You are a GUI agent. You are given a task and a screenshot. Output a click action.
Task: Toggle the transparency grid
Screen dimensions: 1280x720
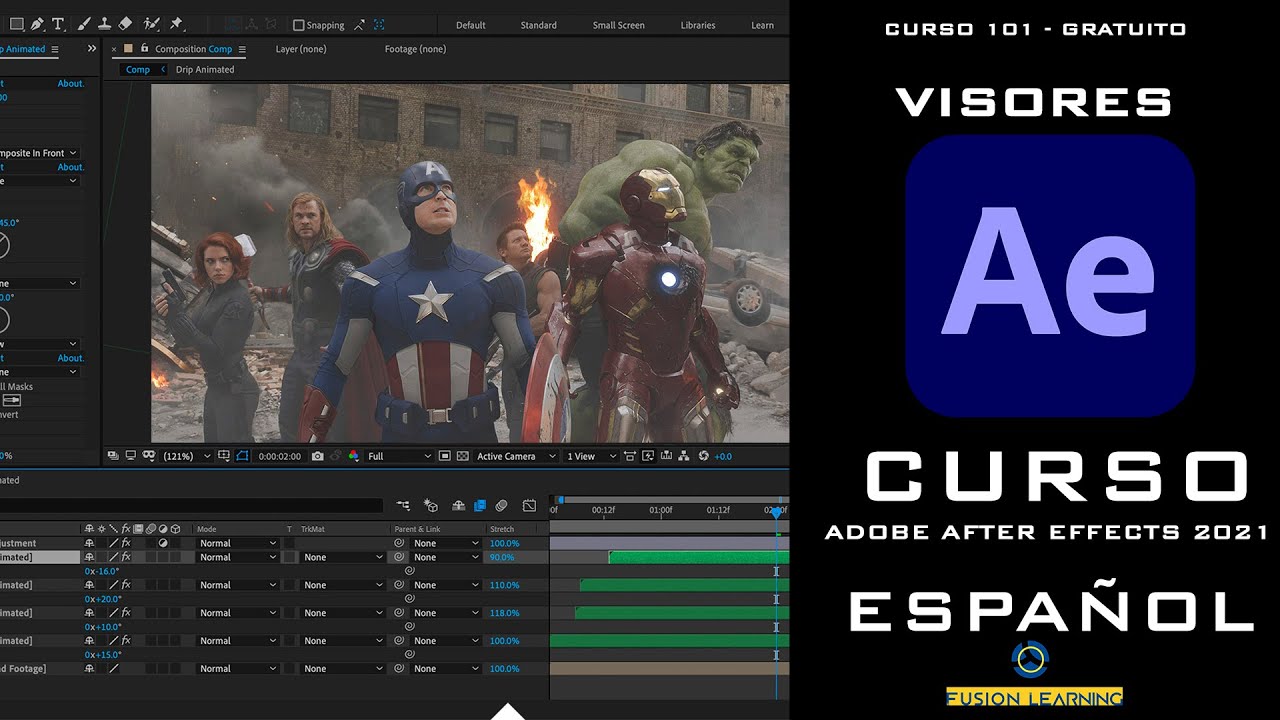[462, 456]
